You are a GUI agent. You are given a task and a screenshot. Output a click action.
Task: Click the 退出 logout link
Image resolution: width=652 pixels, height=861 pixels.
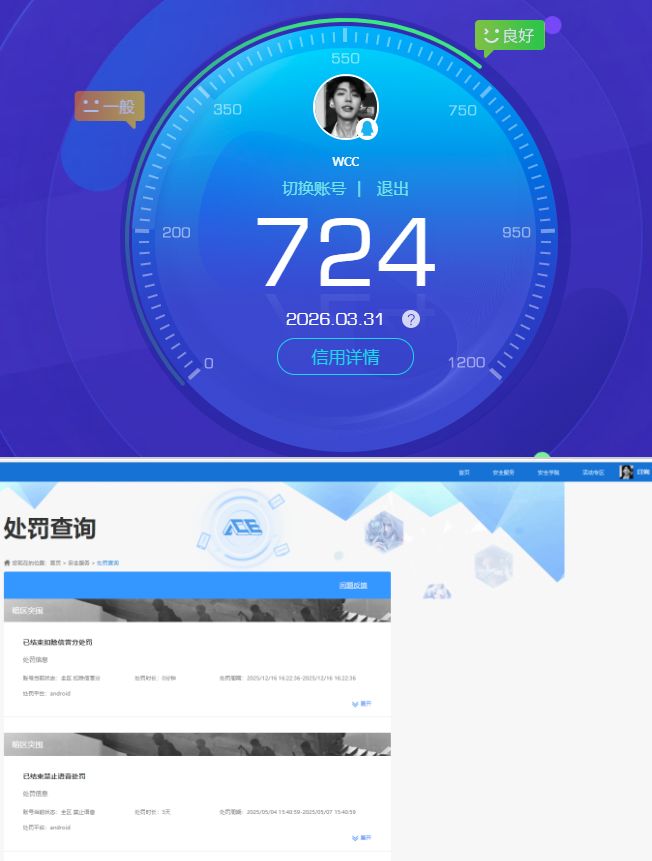pyautogui.click(x=392, y=188)
